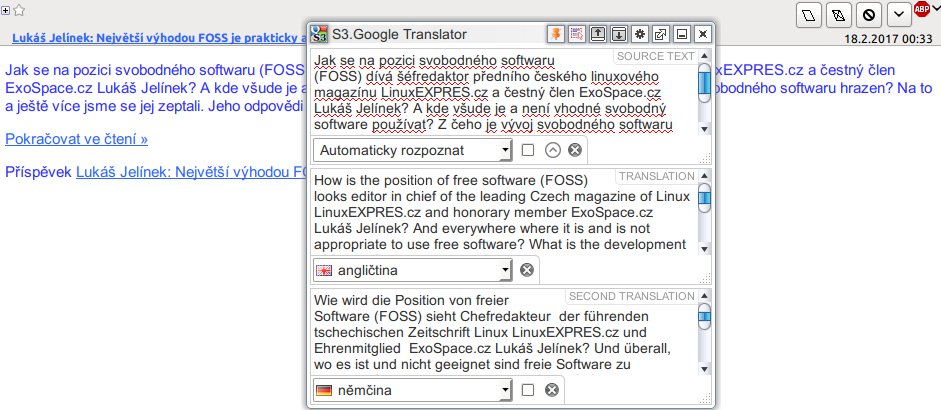Open translator settings gear icon

click(x=640, y=34)
